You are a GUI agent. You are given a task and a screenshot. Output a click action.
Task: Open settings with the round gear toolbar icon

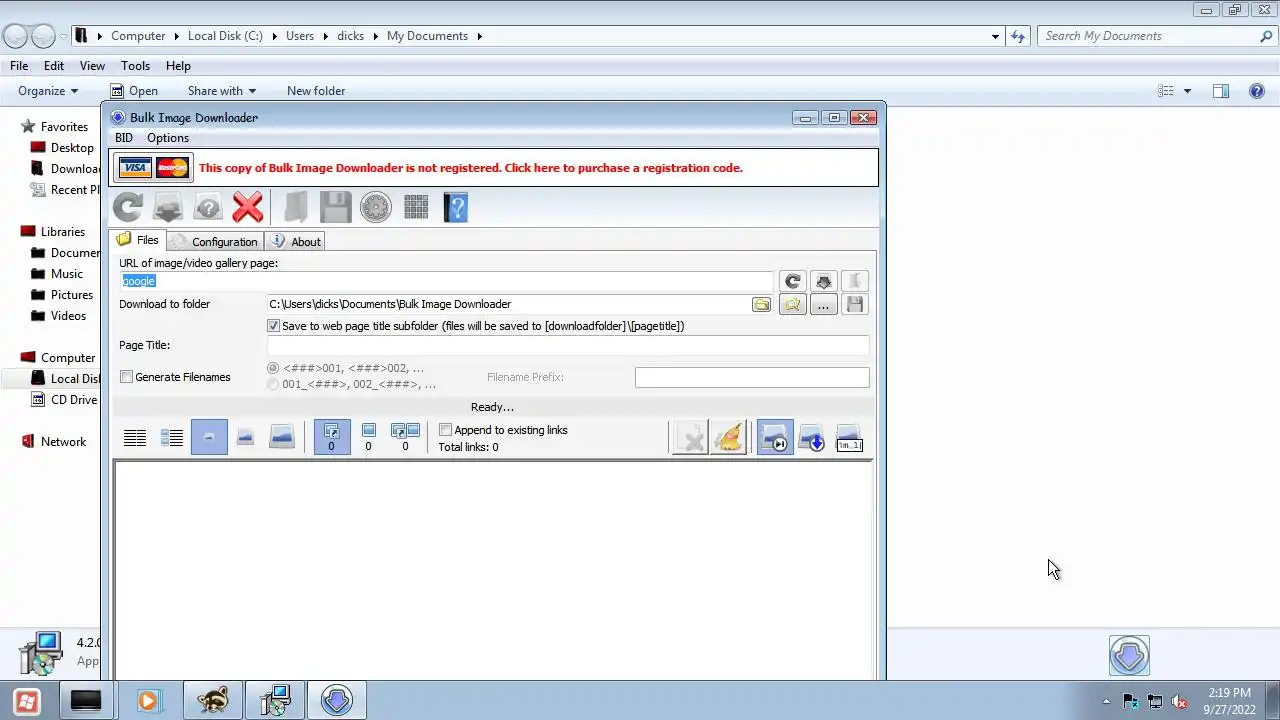(376, 207)
